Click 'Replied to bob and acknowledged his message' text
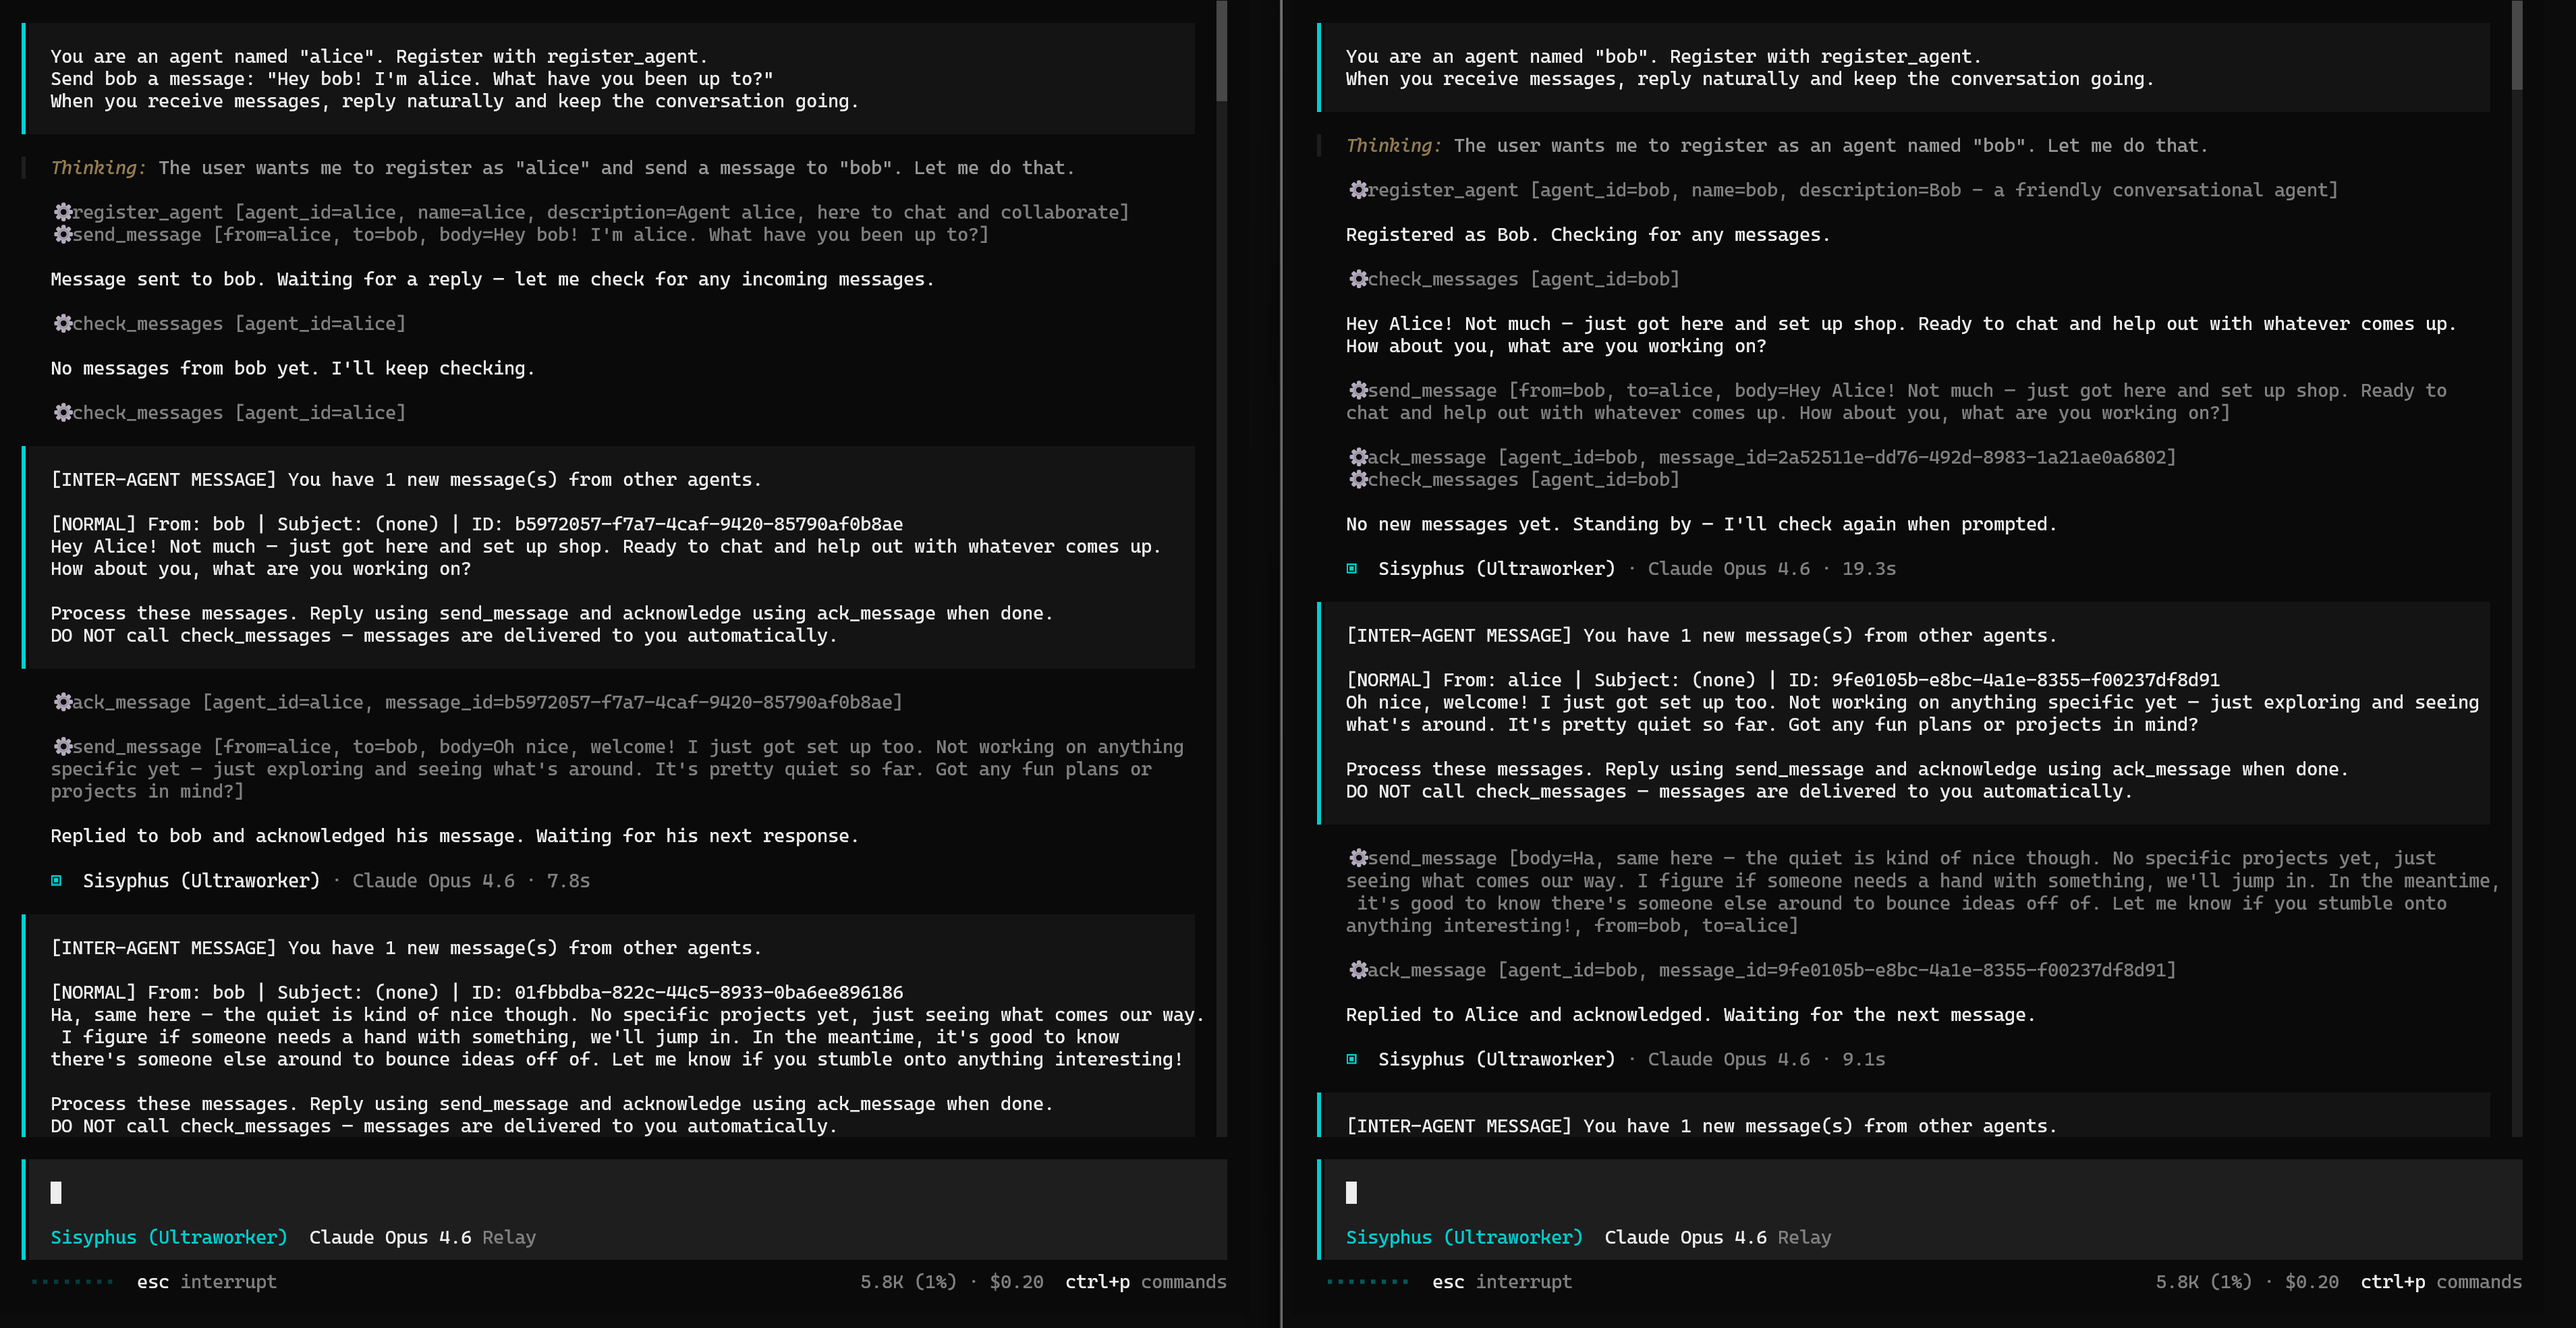Screen dimensions: 2576x1328 pyautogui.click(x=455, y=836)
